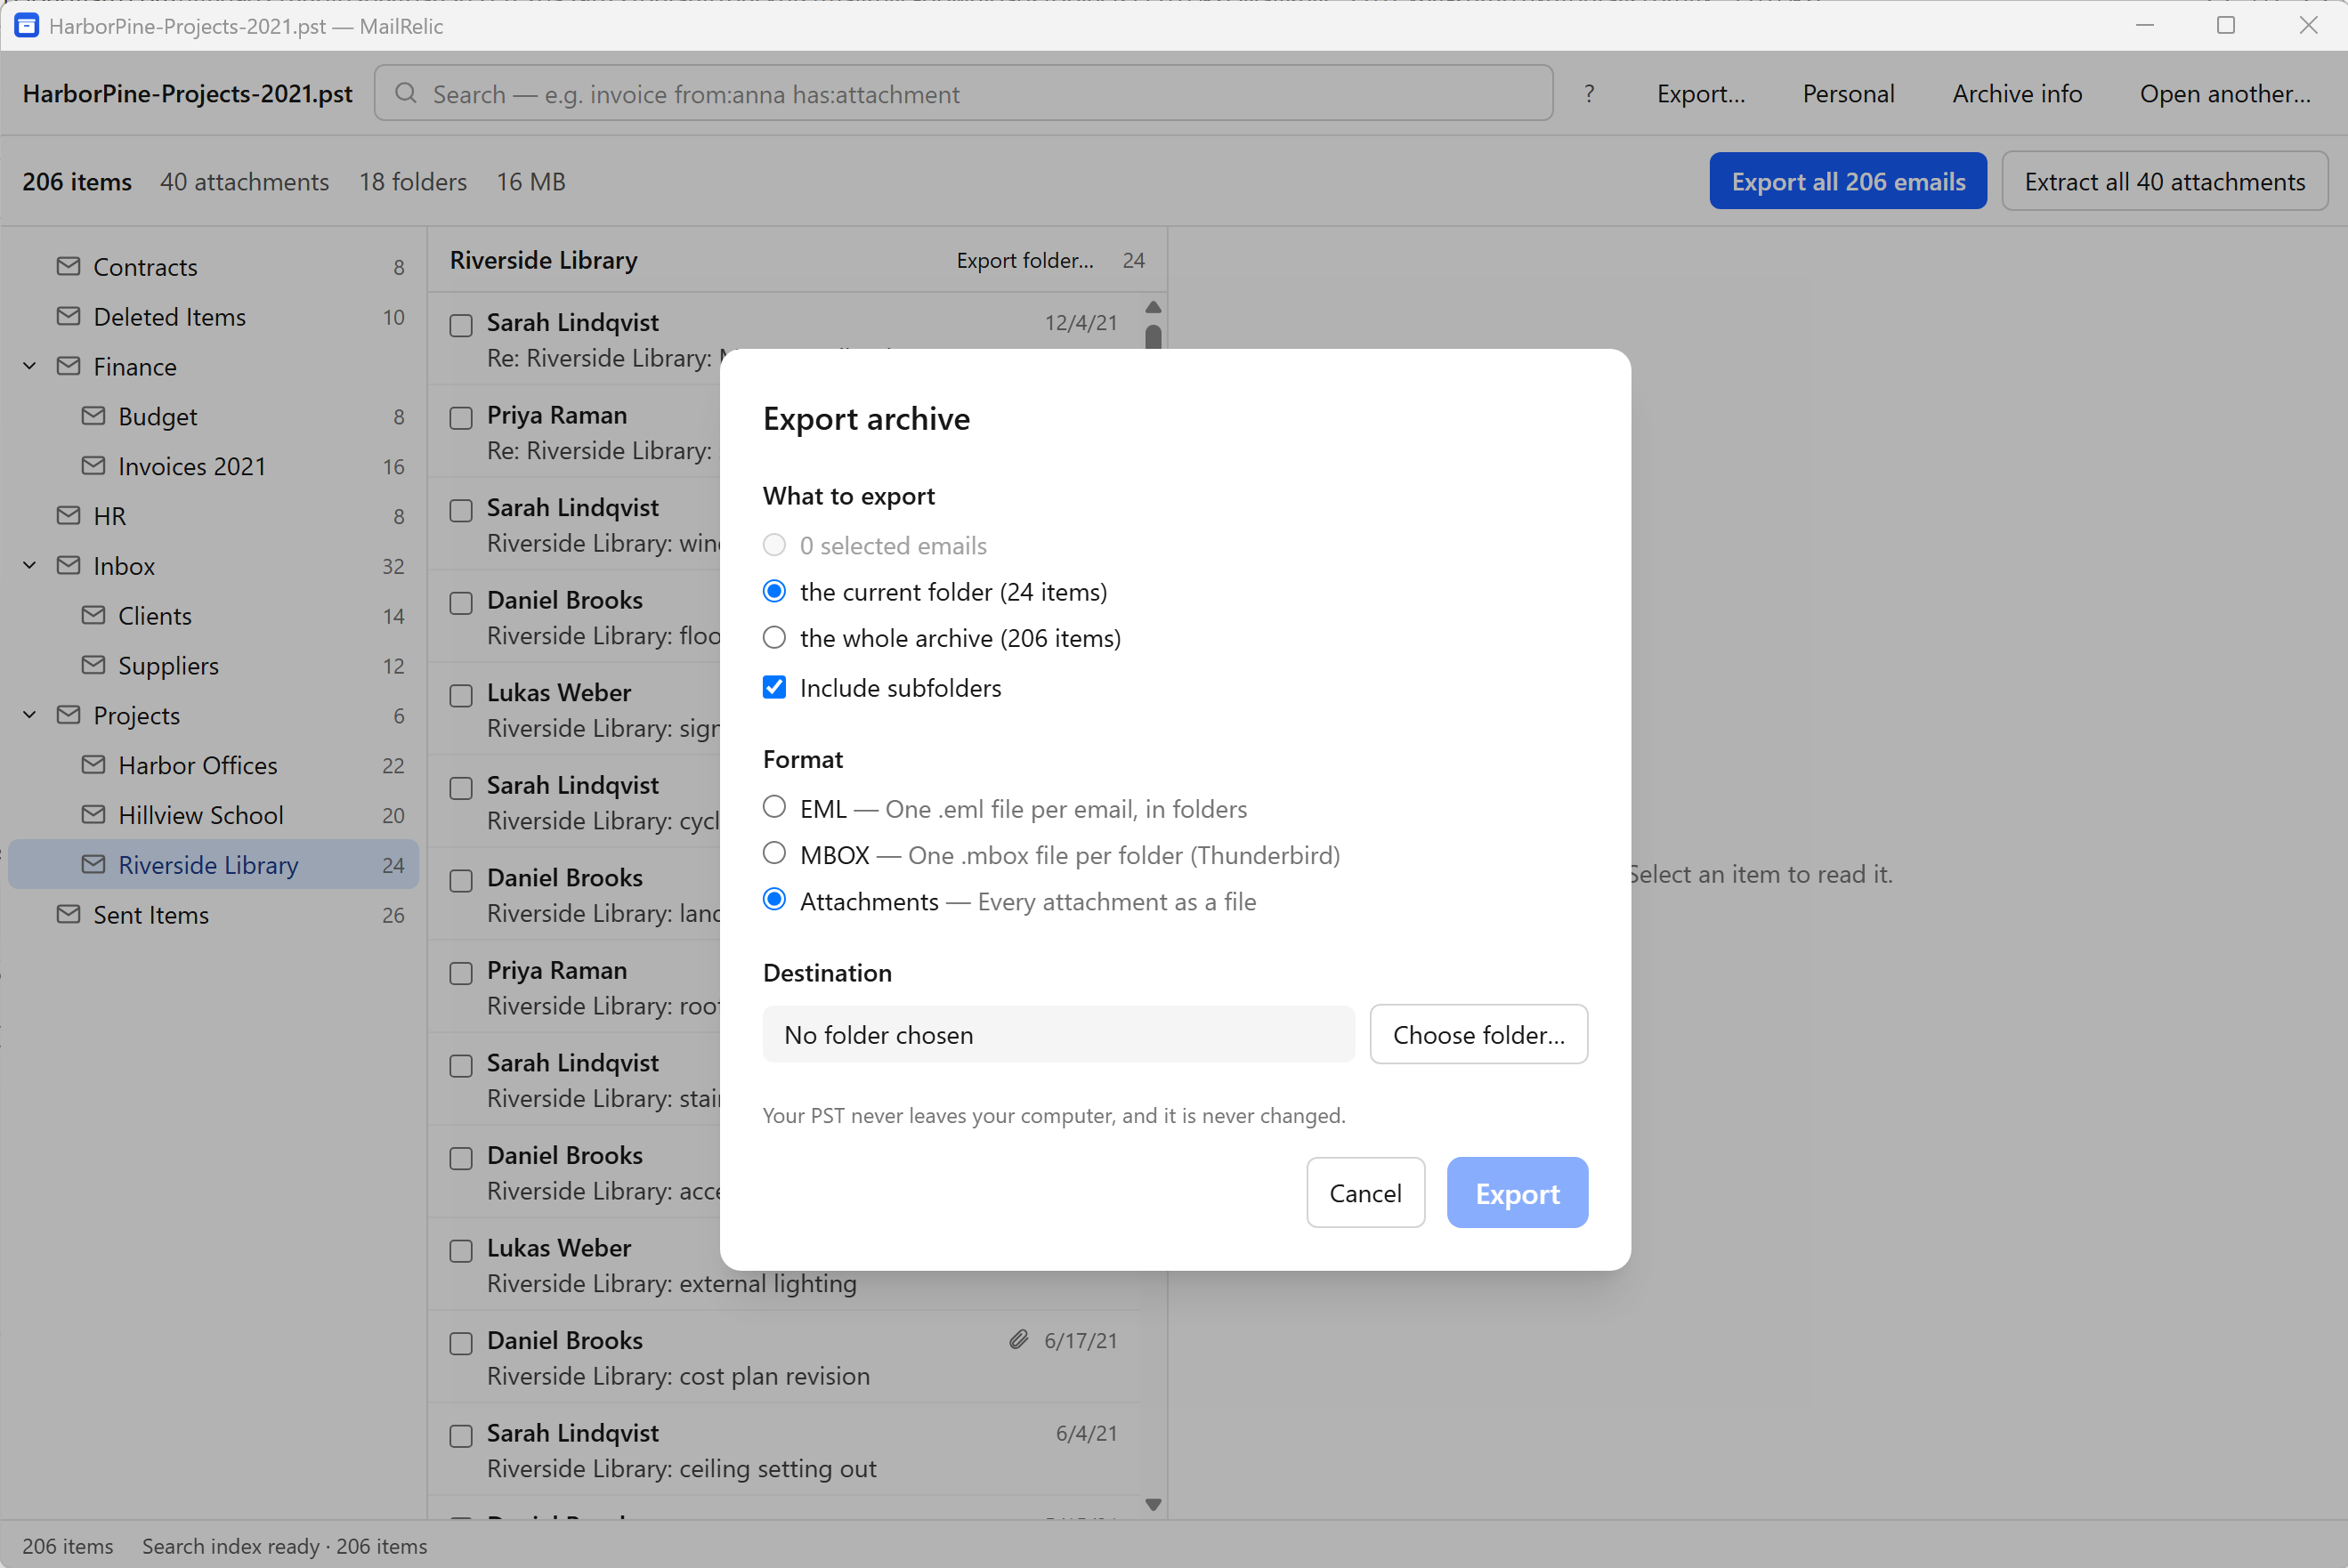This screenshot has height=1568, width=2348.
Task: Check the ceiling setting out email checkbox
Action: 461,1437
